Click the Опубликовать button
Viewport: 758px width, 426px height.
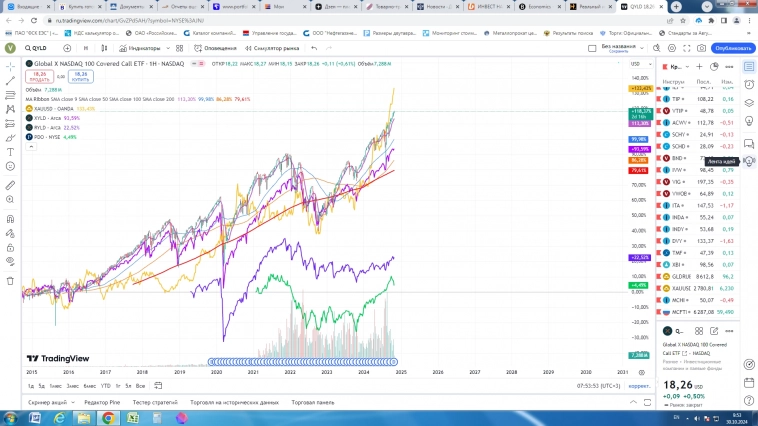733,48
